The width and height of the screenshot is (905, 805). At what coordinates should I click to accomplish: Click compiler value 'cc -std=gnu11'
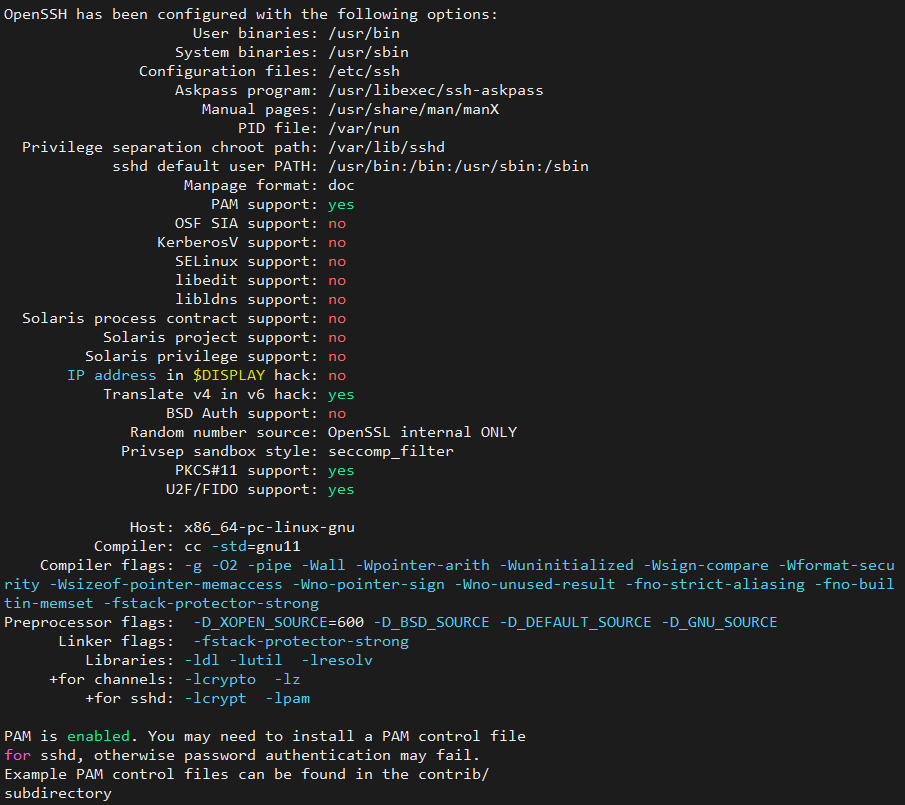tap(242, 546)
